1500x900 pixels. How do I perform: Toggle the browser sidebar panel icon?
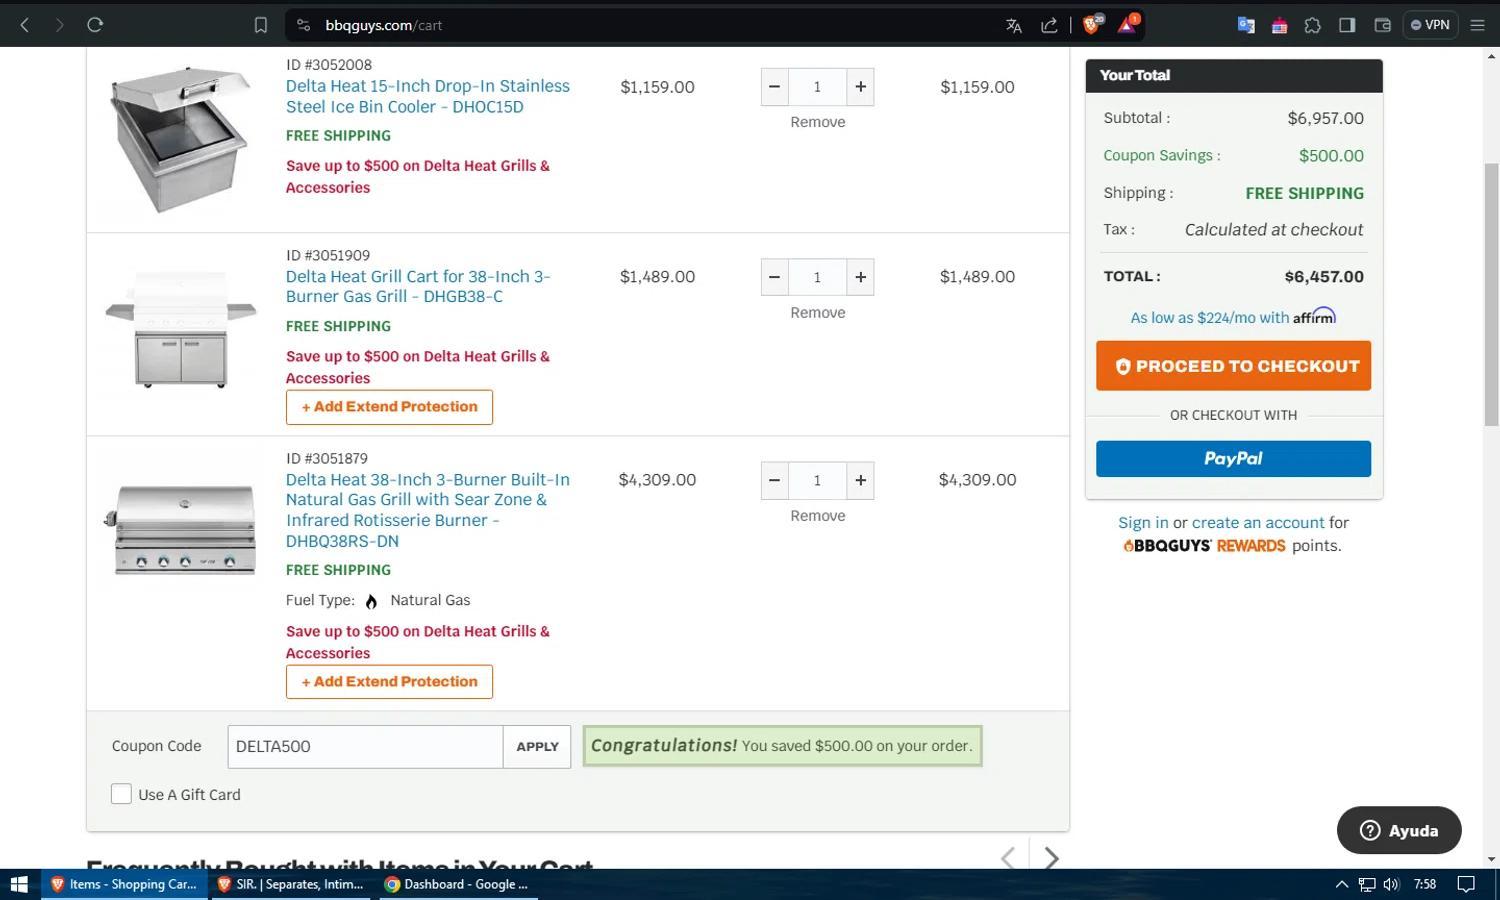[1347, 25]
